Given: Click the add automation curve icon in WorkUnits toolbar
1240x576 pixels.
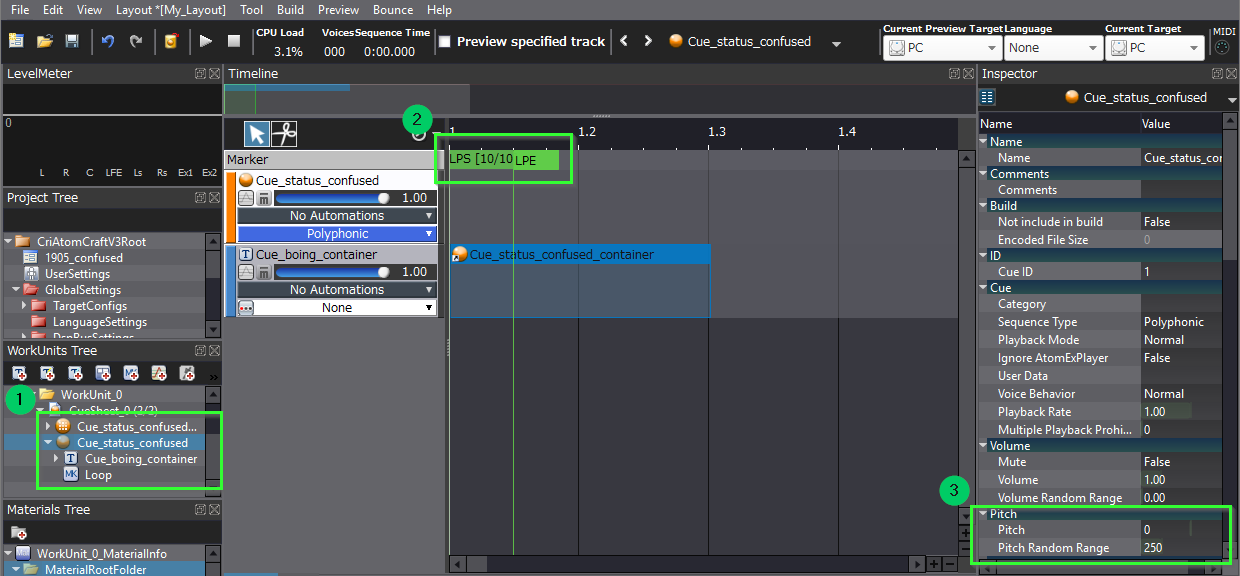Looking at the screenshot, I should (x=159, y=373).
